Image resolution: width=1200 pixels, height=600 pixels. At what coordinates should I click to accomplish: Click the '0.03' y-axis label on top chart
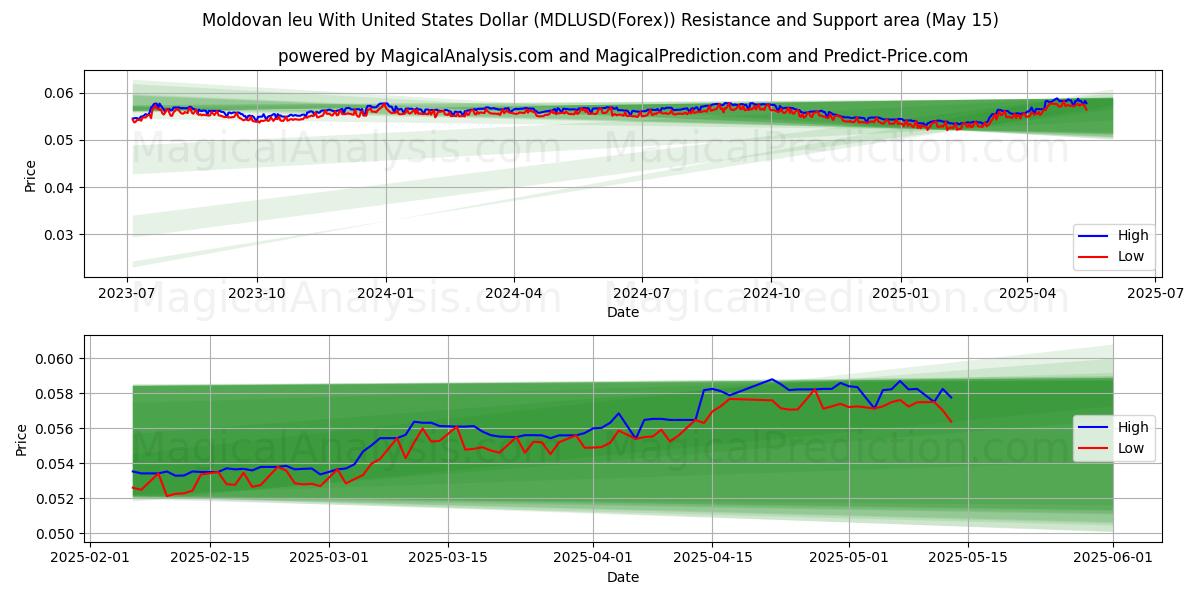click(61, 235)
